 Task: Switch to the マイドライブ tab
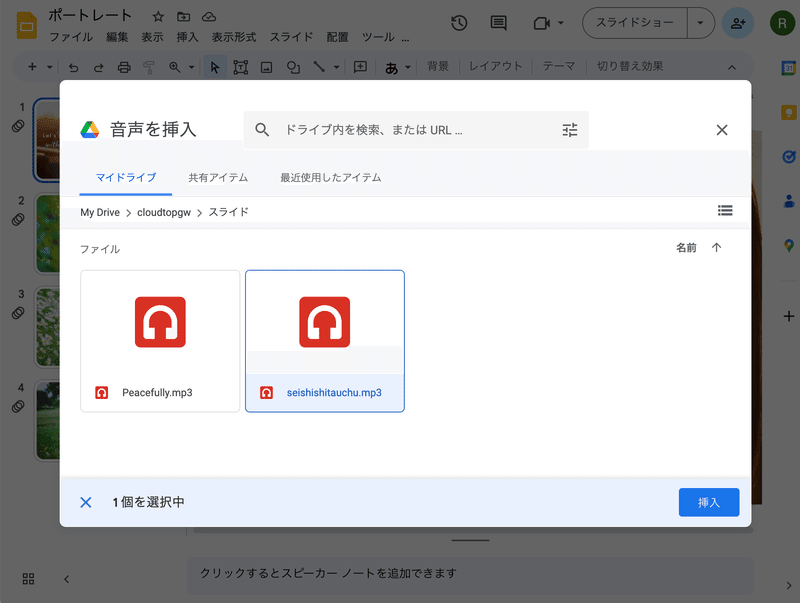point(126,178)
